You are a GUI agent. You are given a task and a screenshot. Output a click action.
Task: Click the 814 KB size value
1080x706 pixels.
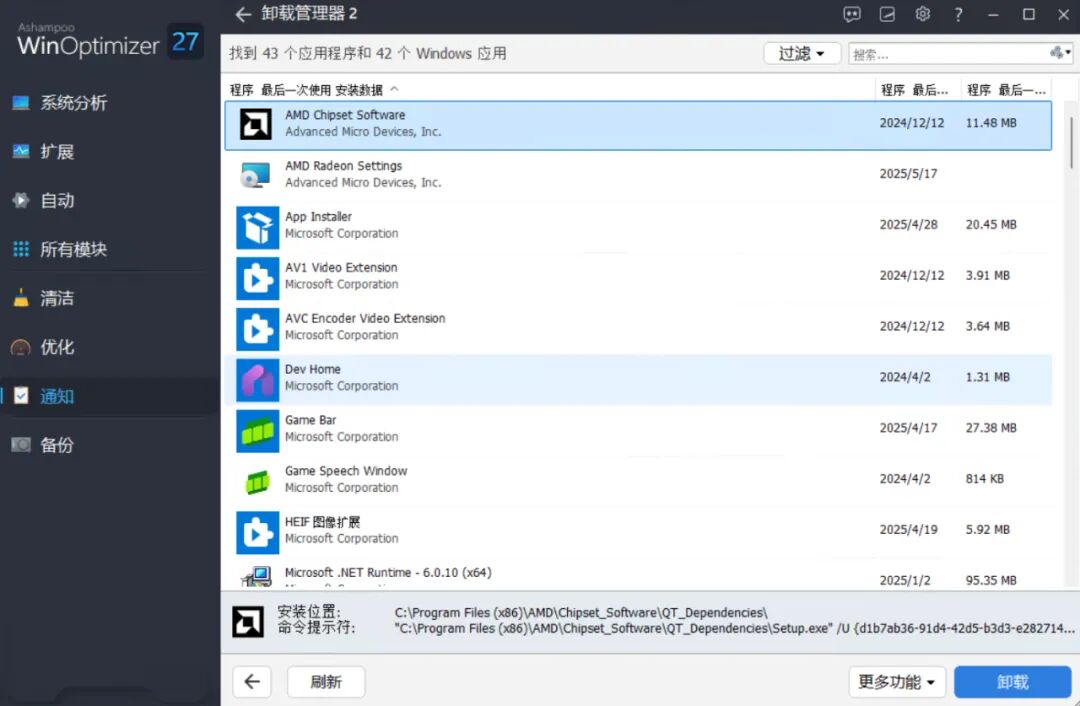point(984,479)
